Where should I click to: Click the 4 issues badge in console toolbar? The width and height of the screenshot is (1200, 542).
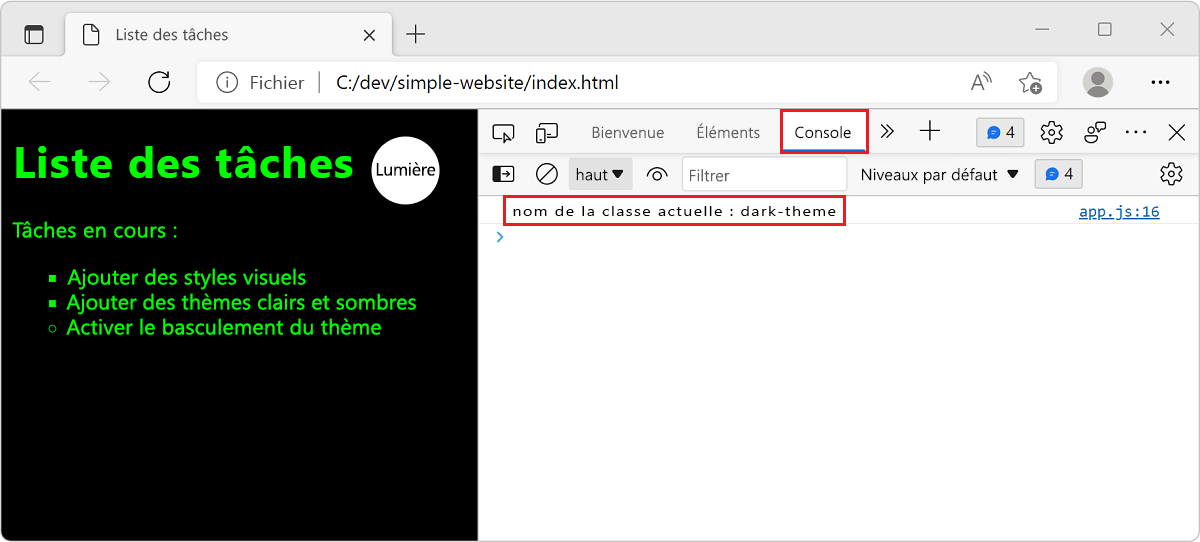pyautogui.click(x=1058, y=174)
